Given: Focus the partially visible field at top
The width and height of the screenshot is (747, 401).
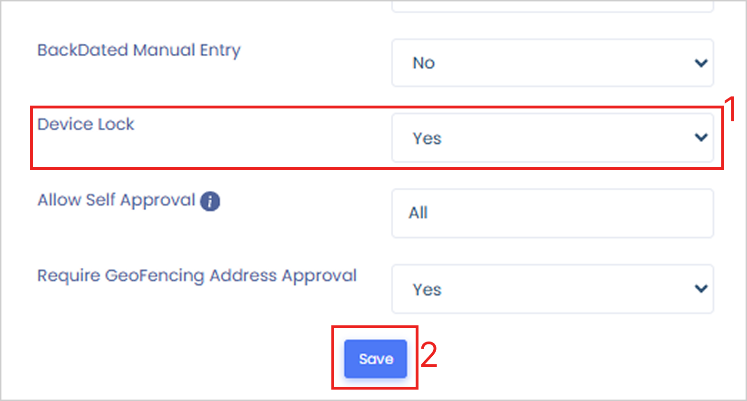Looking at the screenshot, I should point(552,5).
